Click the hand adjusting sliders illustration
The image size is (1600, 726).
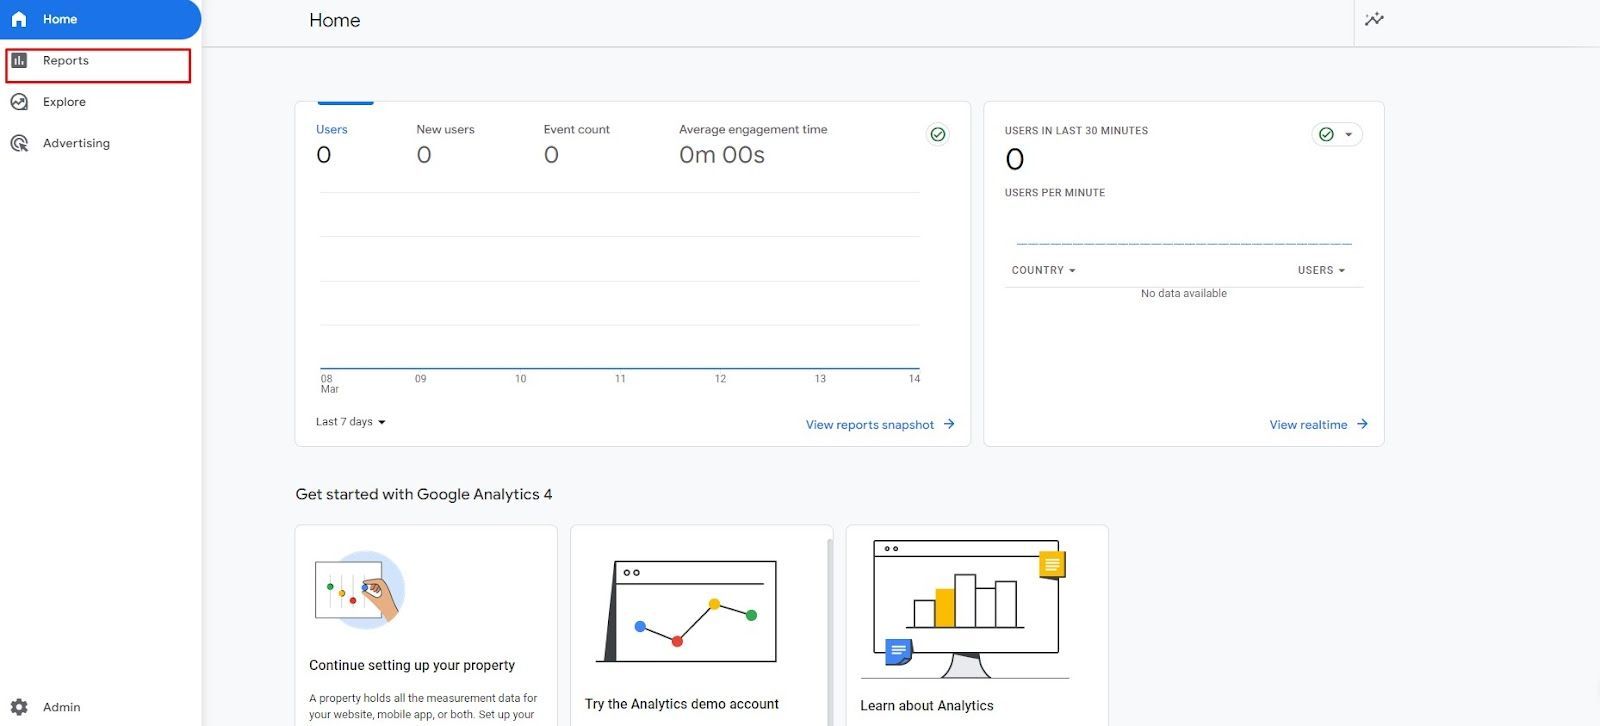pyautogui.click(x=358, y=589)
